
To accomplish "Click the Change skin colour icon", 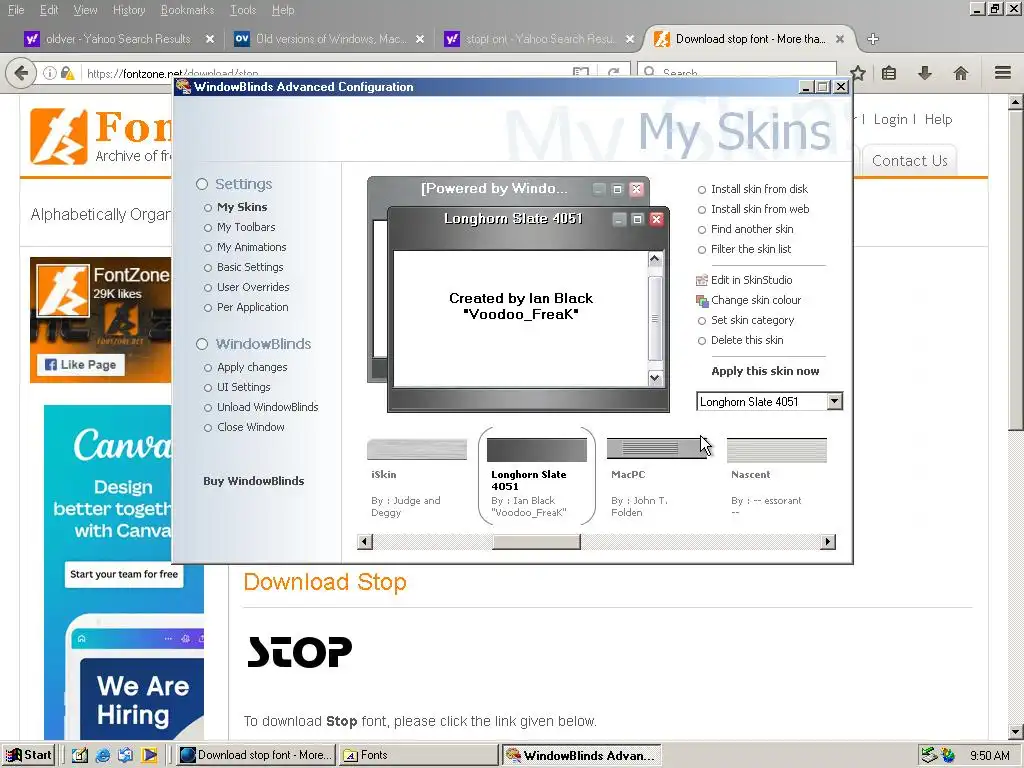I will (x=702, y=300).
